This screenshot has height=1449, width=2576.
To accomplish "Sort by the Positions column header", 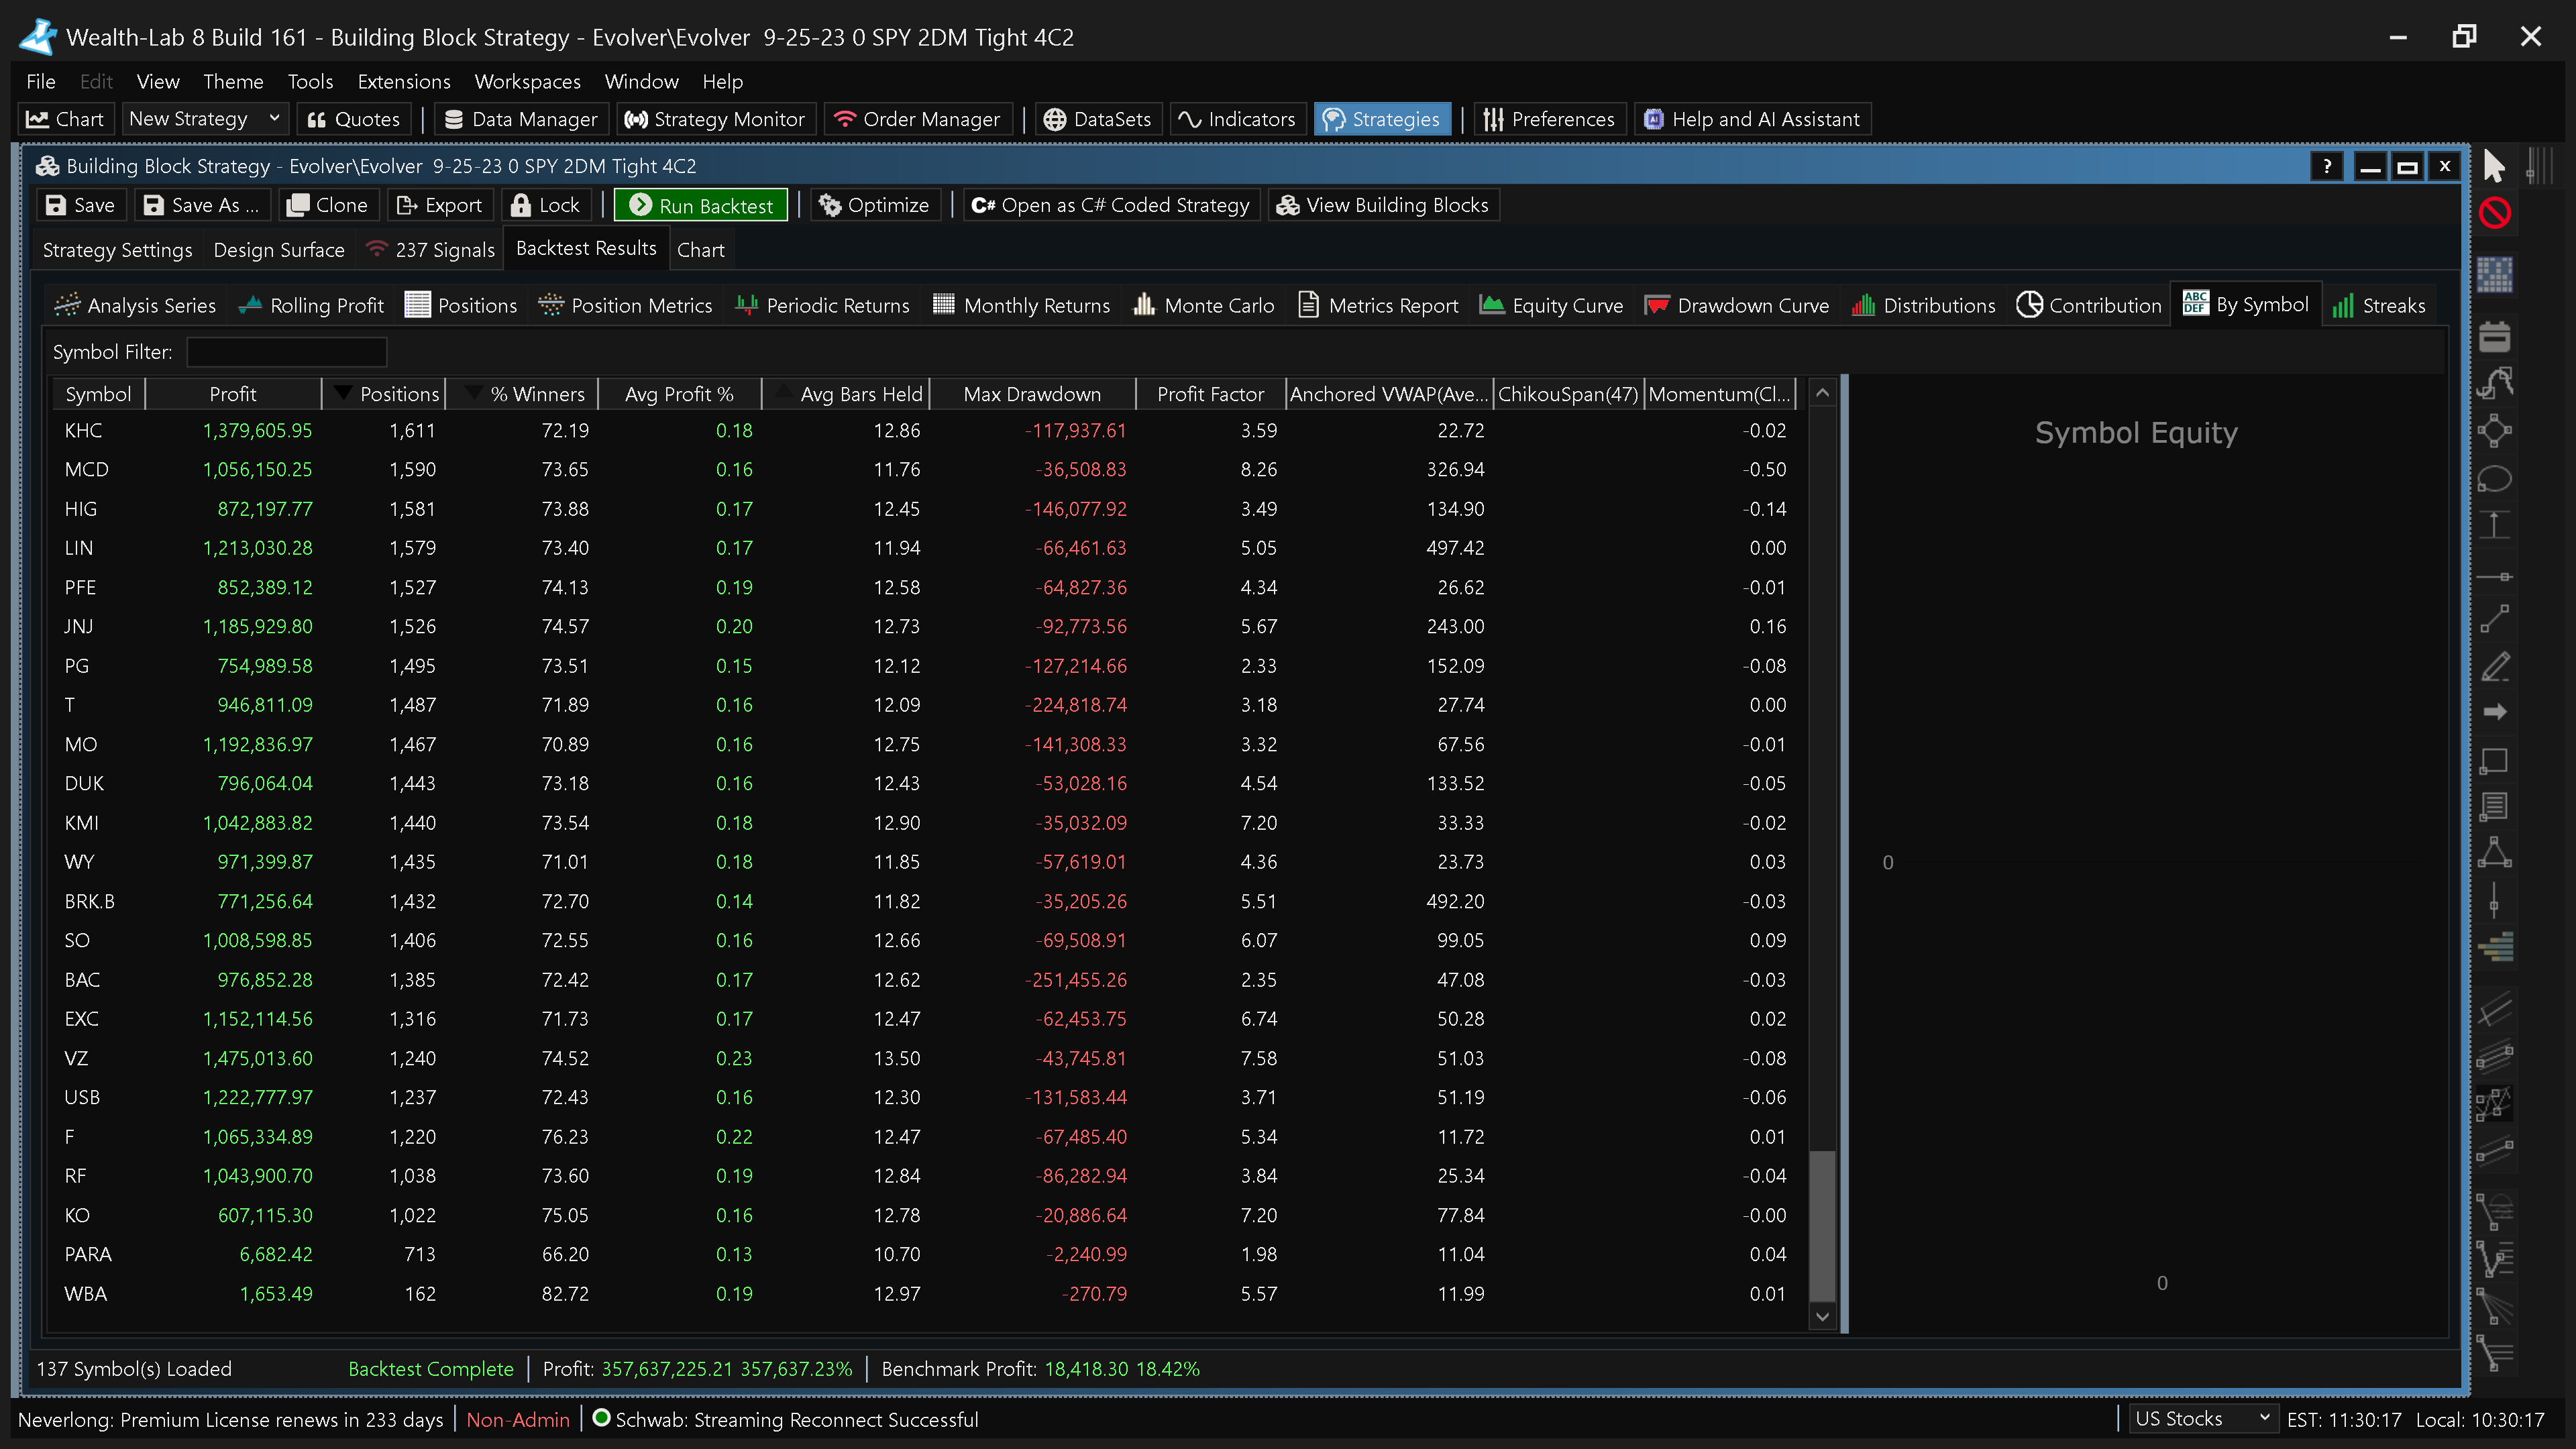I will 399,394.
